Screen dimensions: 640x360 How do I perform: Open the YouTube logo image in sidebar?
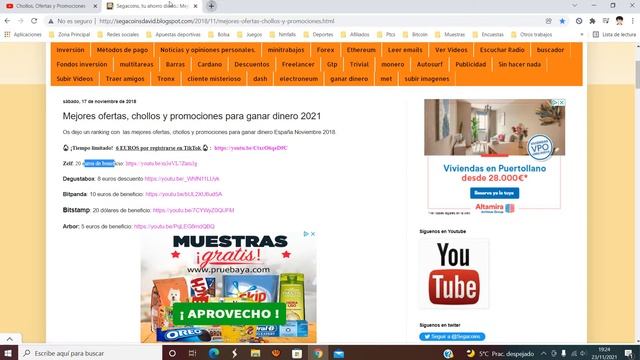[453, 273]
